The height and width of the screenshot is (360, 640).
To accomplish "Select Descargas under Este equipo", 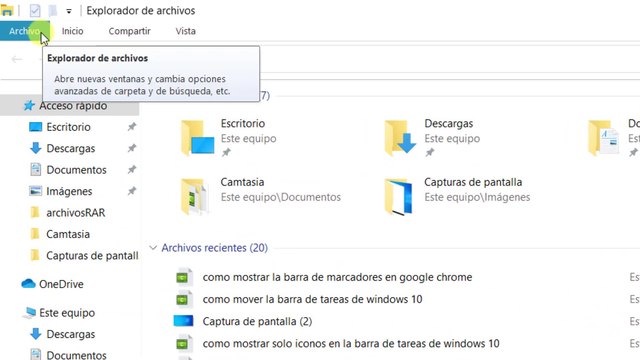I will click(x=71, y=334).
